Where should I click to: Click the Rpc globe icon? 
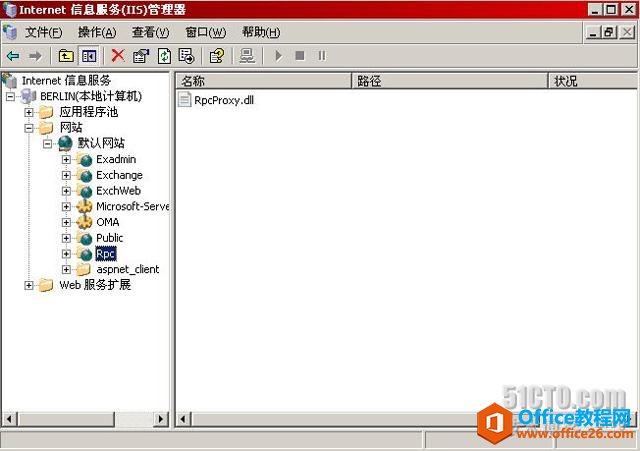coord(85,254)
